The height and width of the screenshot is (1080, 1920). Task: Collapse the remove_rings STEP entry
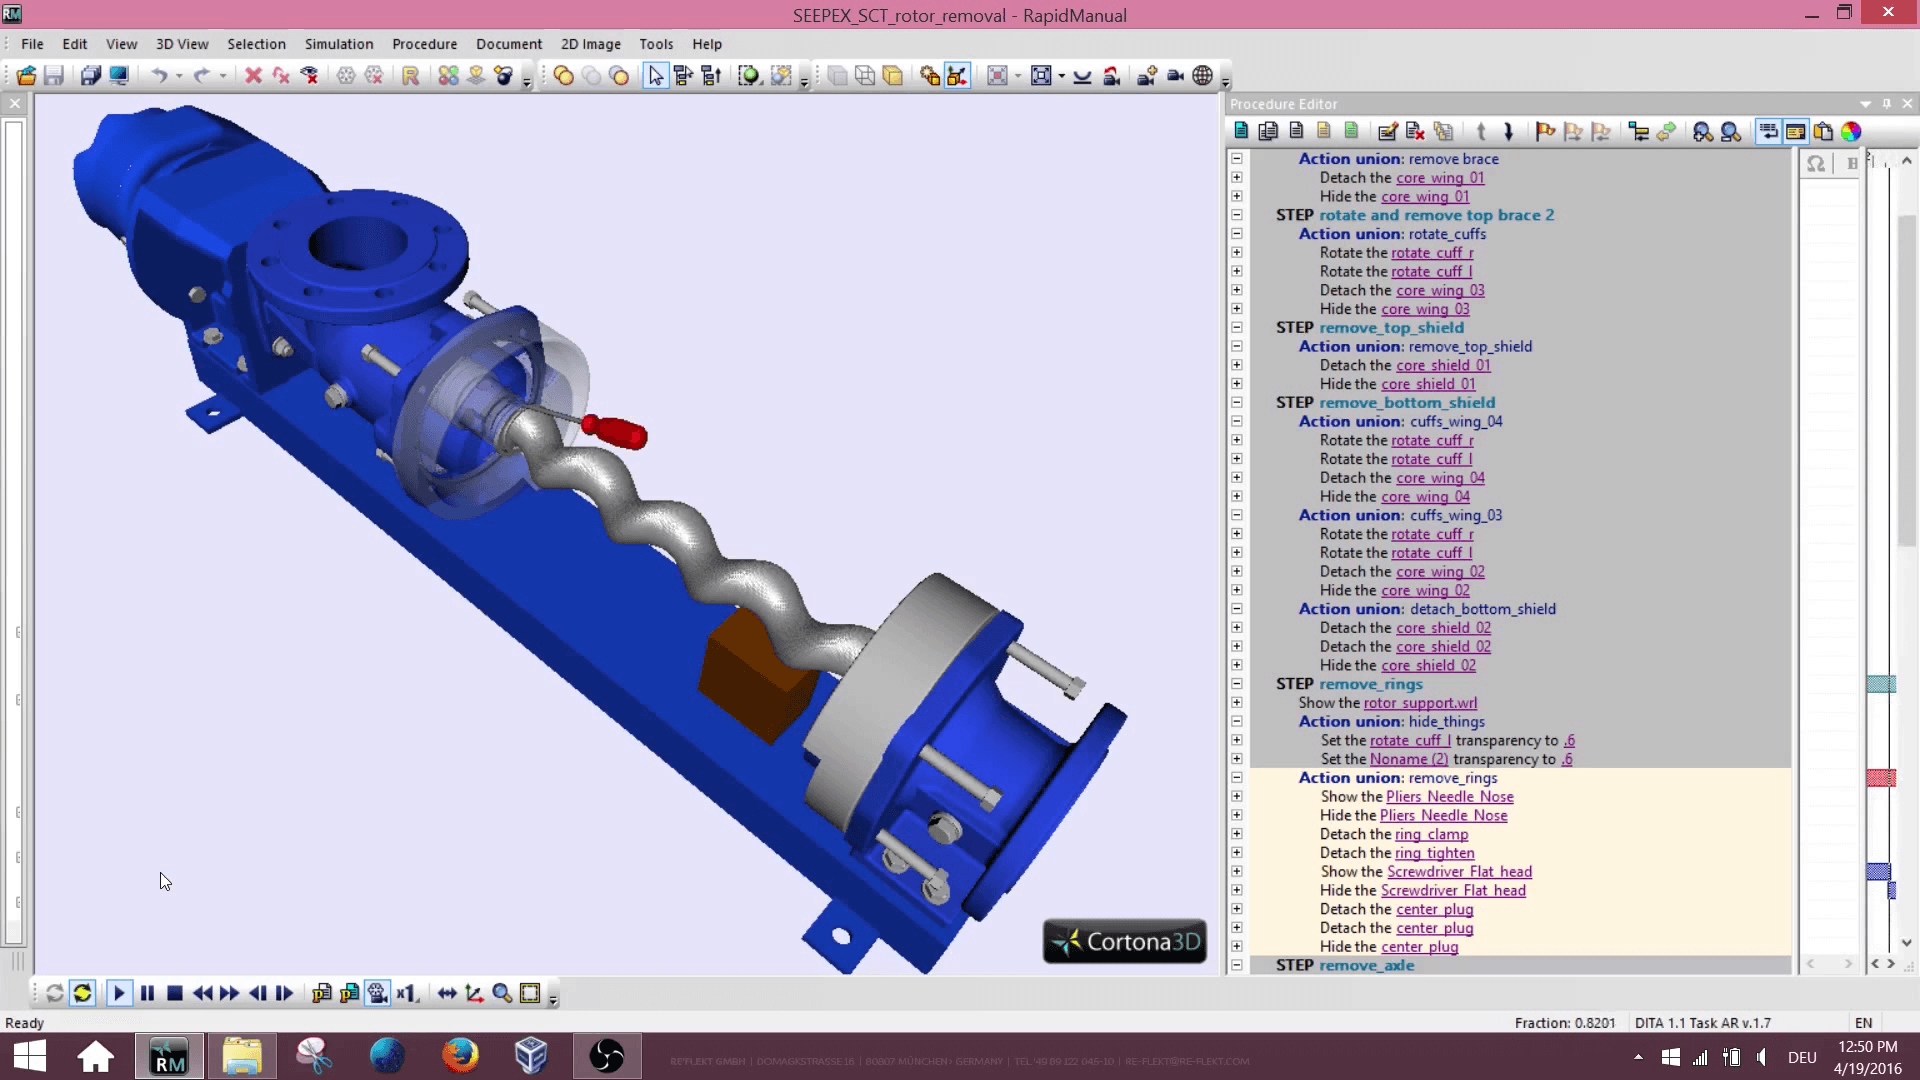pos(1237,684)
